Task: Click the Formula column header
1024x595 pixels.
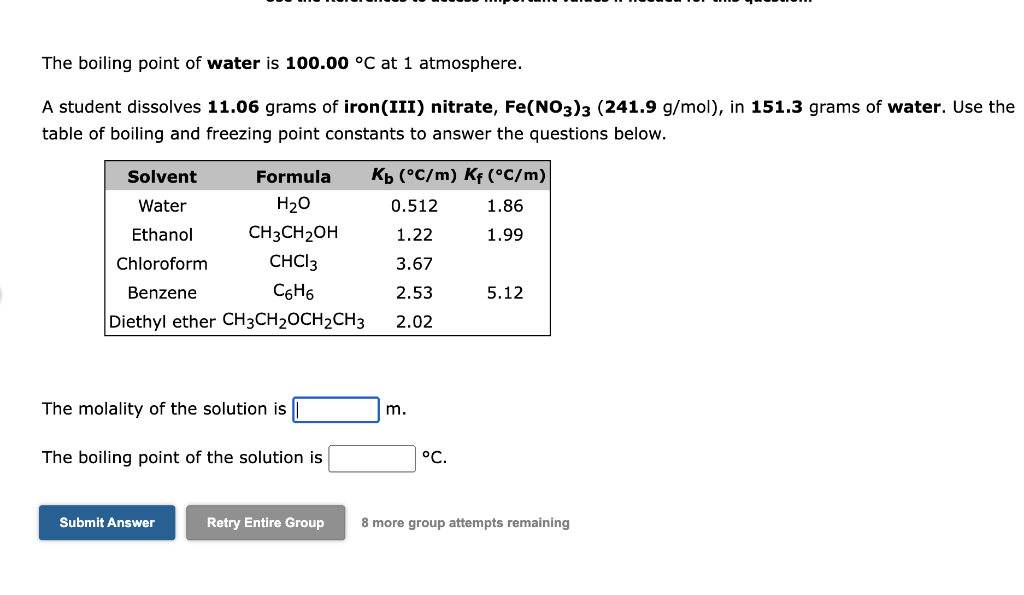Action: coord(293,176)
